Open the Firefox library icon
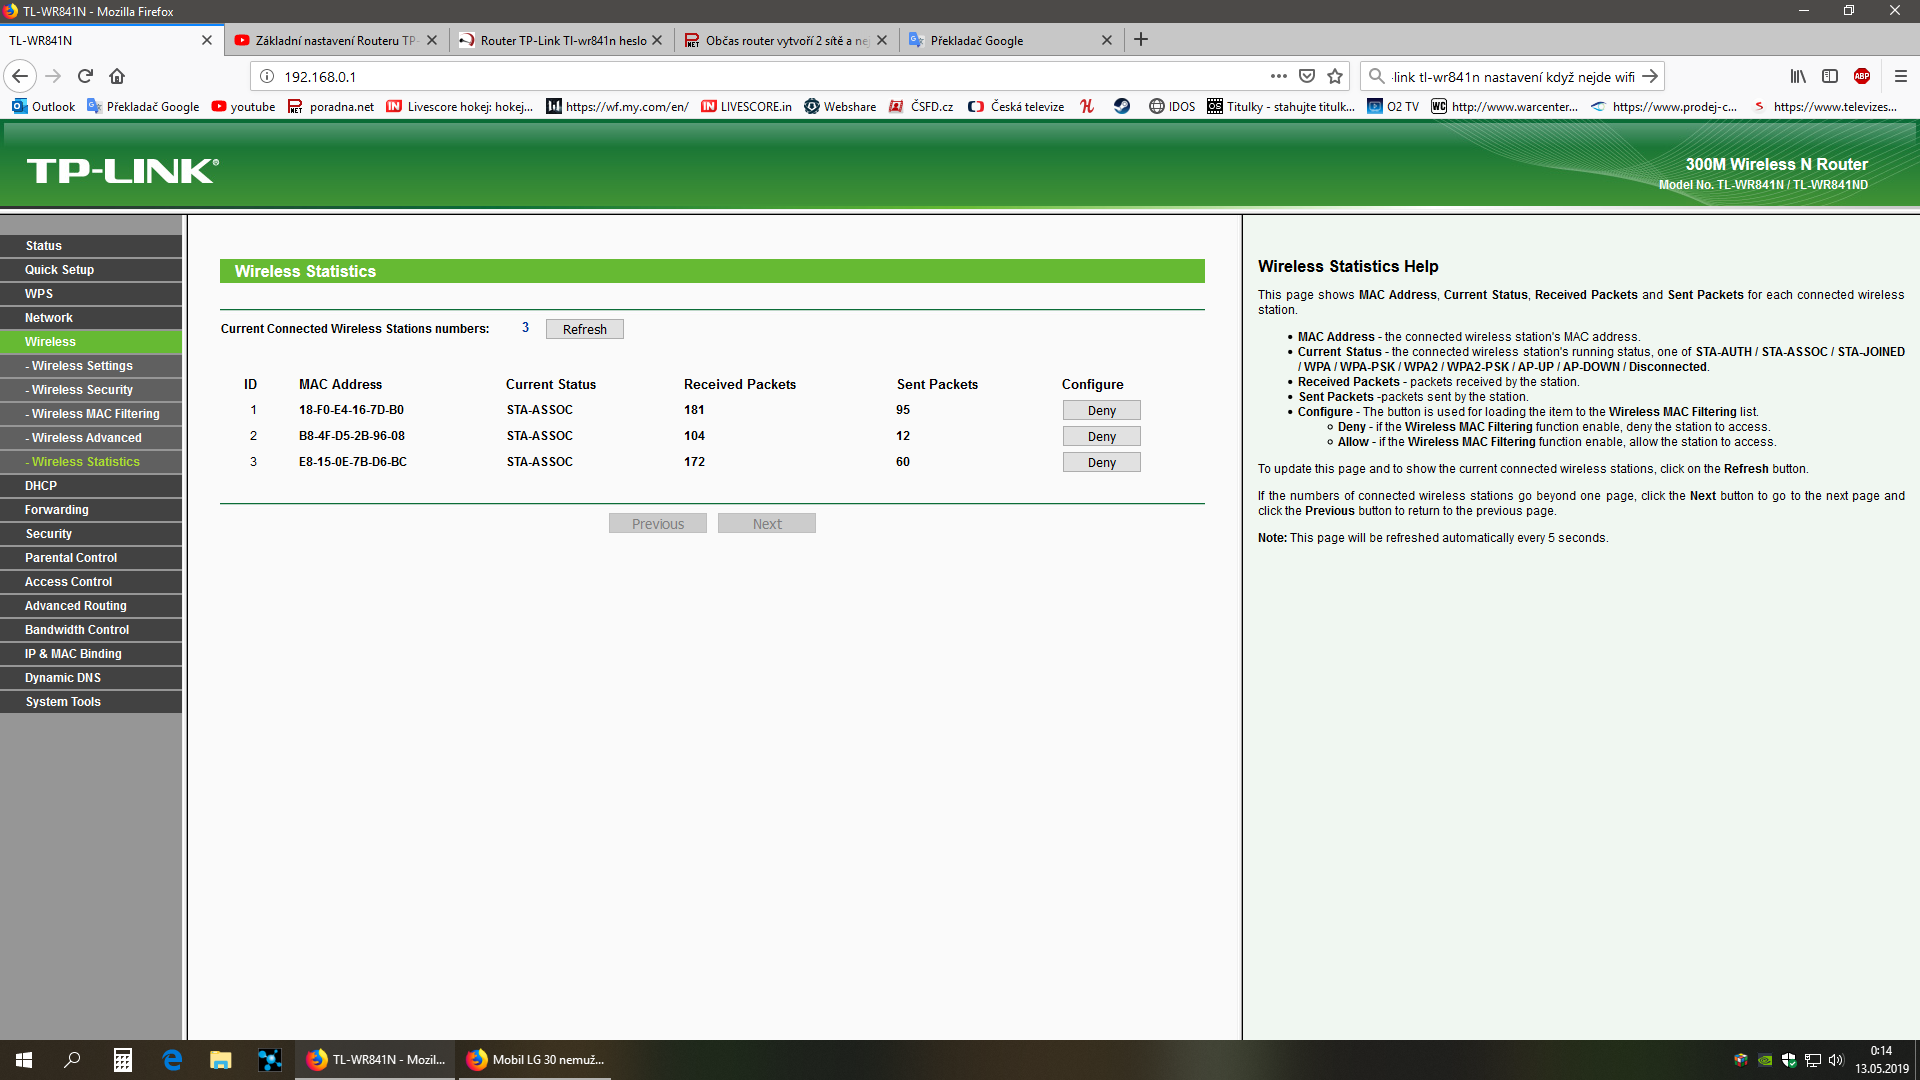The width and height of the screenshot is (1920, 1080). [1798, 76]
